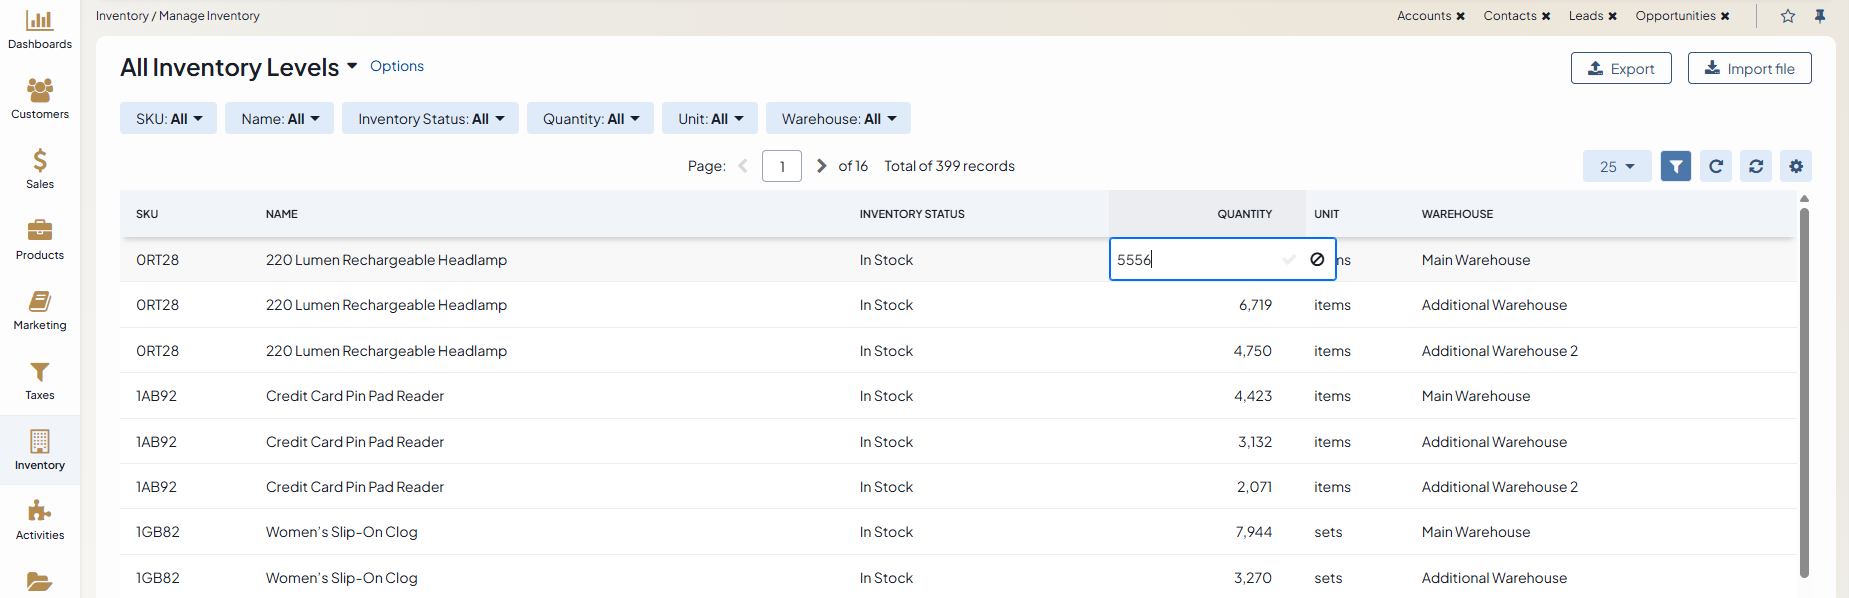This screenshot has width=1849, height=598.
Task: Open the 25 per-page size dropdown
Action: click(x=1616, y=166)
